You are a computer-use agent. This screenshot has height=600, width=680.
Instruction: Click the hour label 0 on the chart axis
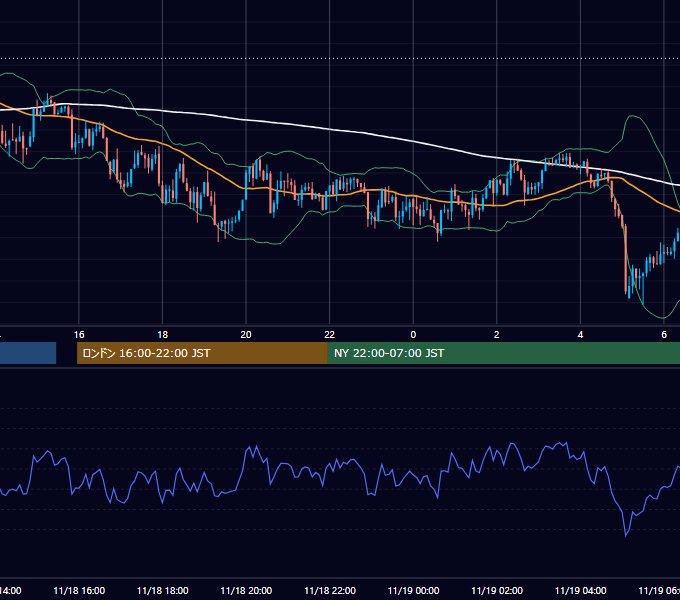point(413,335)
